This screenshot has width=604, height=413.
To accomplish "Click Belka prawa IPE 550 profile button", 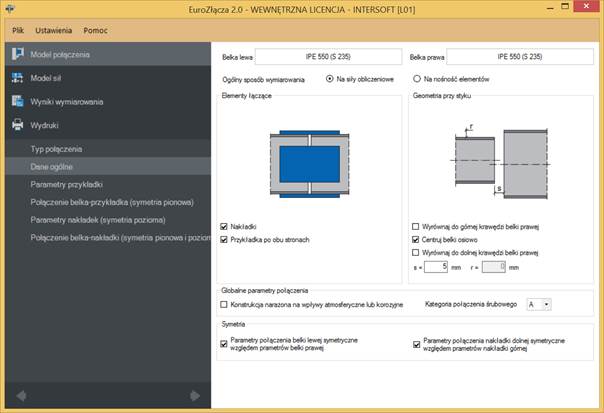I will (x=520, y=57).
